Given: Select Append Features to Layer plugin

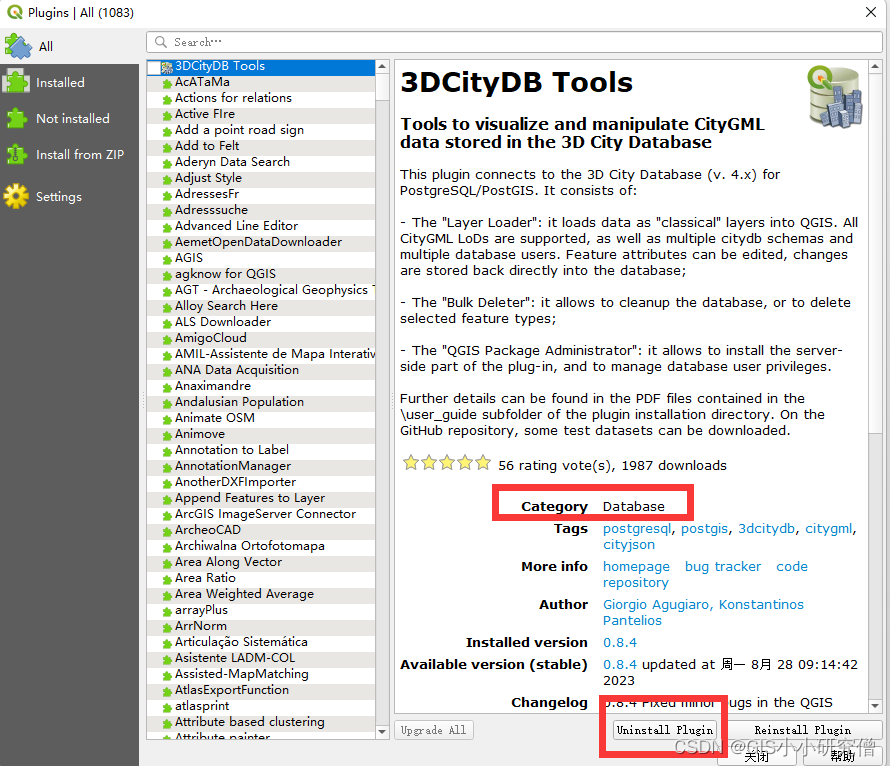Looking at the screenshot, I should tap(261, 498).
